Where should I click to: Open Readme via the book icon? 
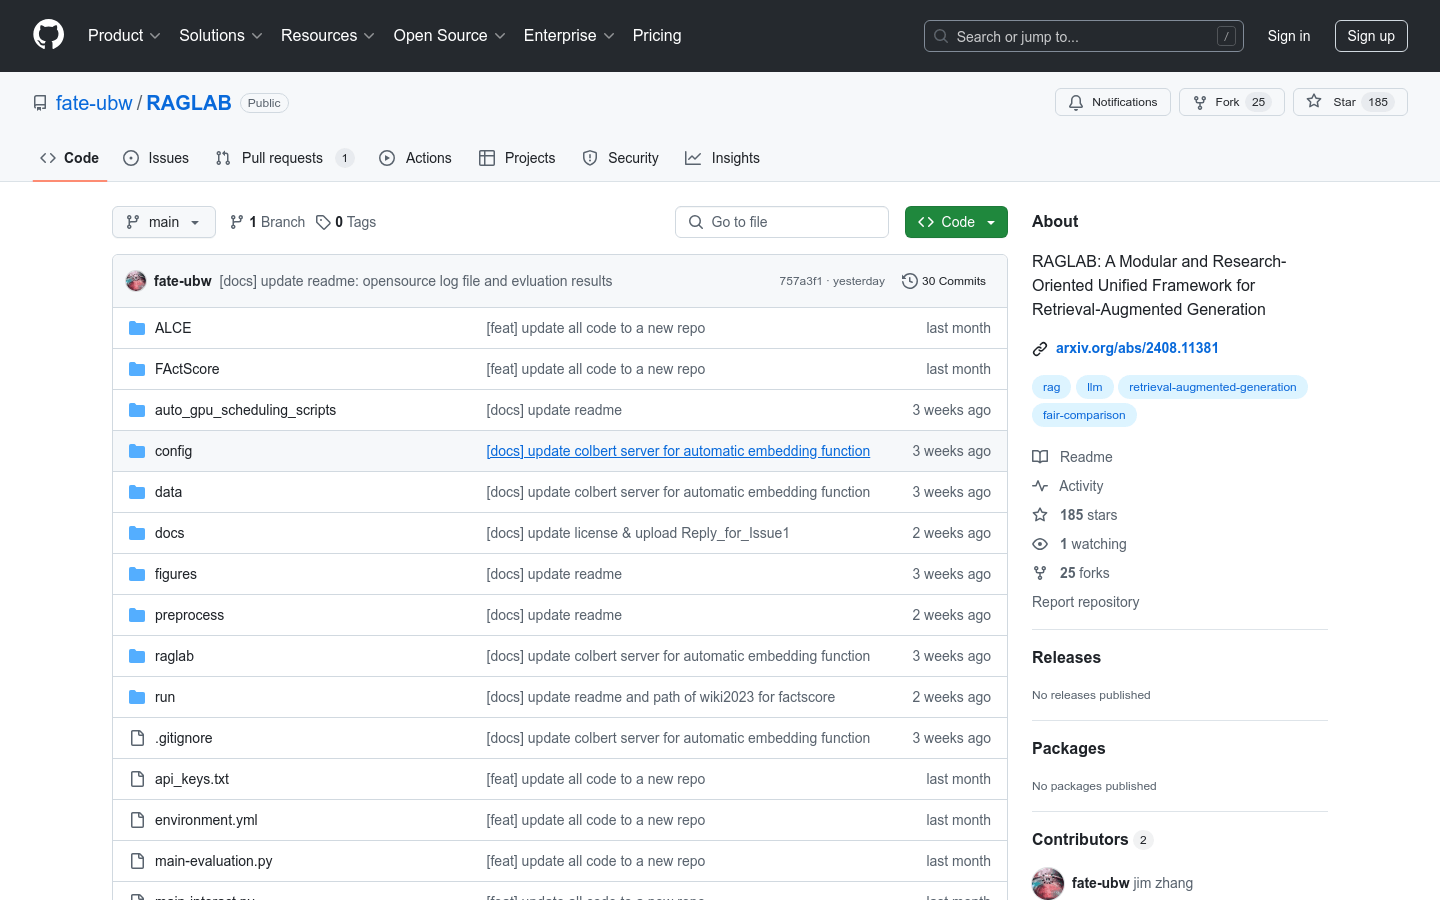click(1040, 457)
